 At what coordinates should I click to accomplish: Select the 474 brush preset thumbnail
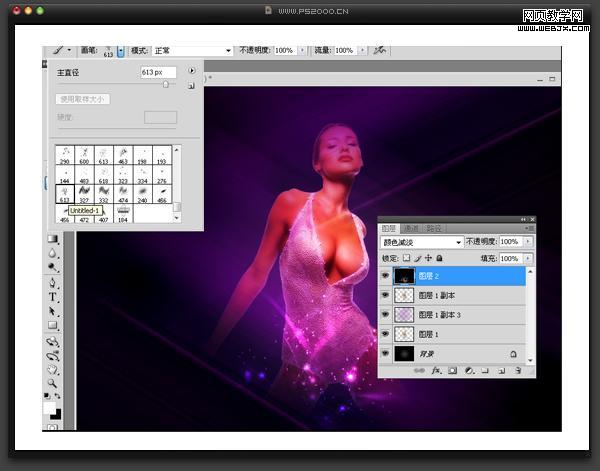[x=123, y=194]
